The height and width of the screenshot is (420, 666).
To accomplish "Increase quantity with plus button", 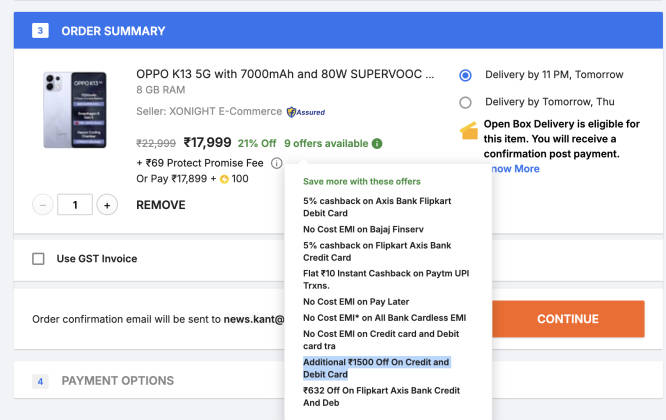I will pos(107,205).
